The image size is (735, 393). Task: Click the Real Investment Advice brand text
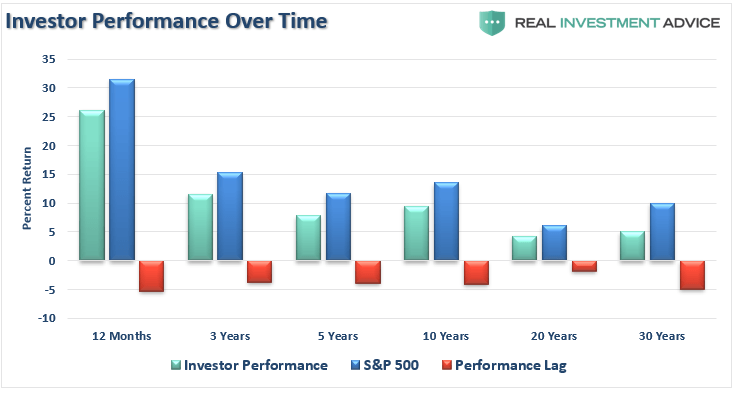(618, 23)
